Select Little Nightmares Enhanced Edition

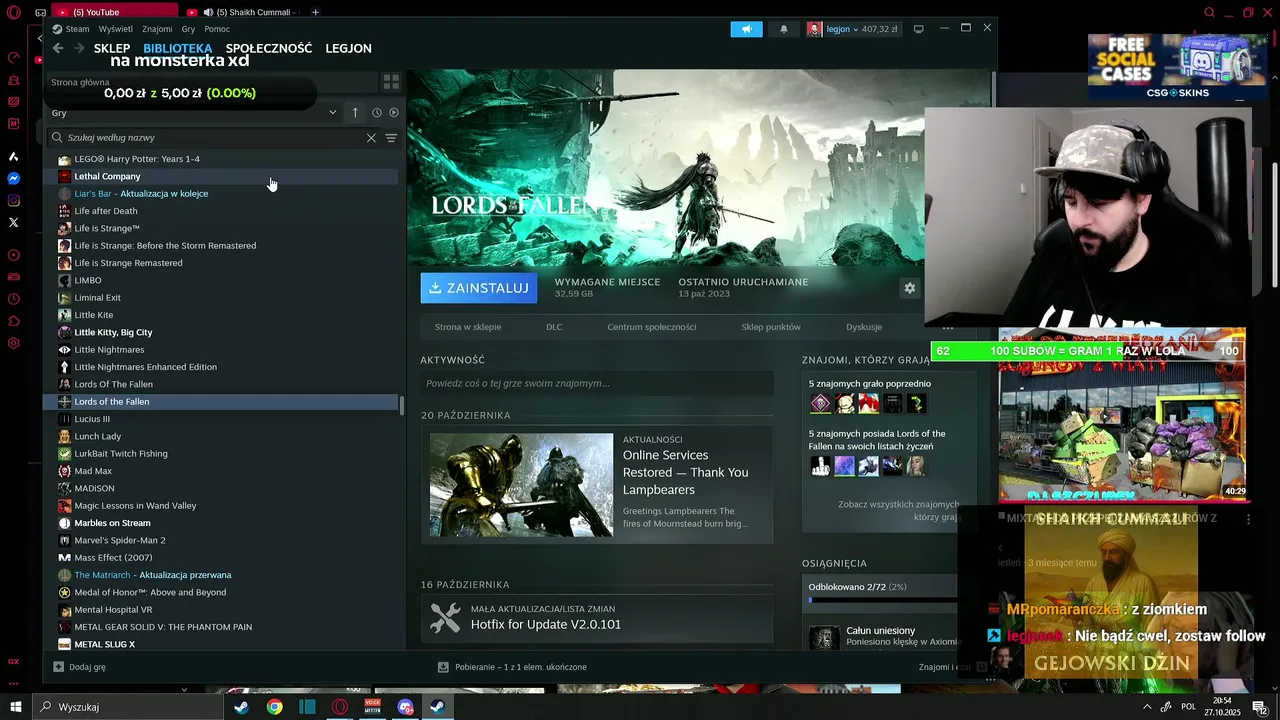[x=220, y=367]
